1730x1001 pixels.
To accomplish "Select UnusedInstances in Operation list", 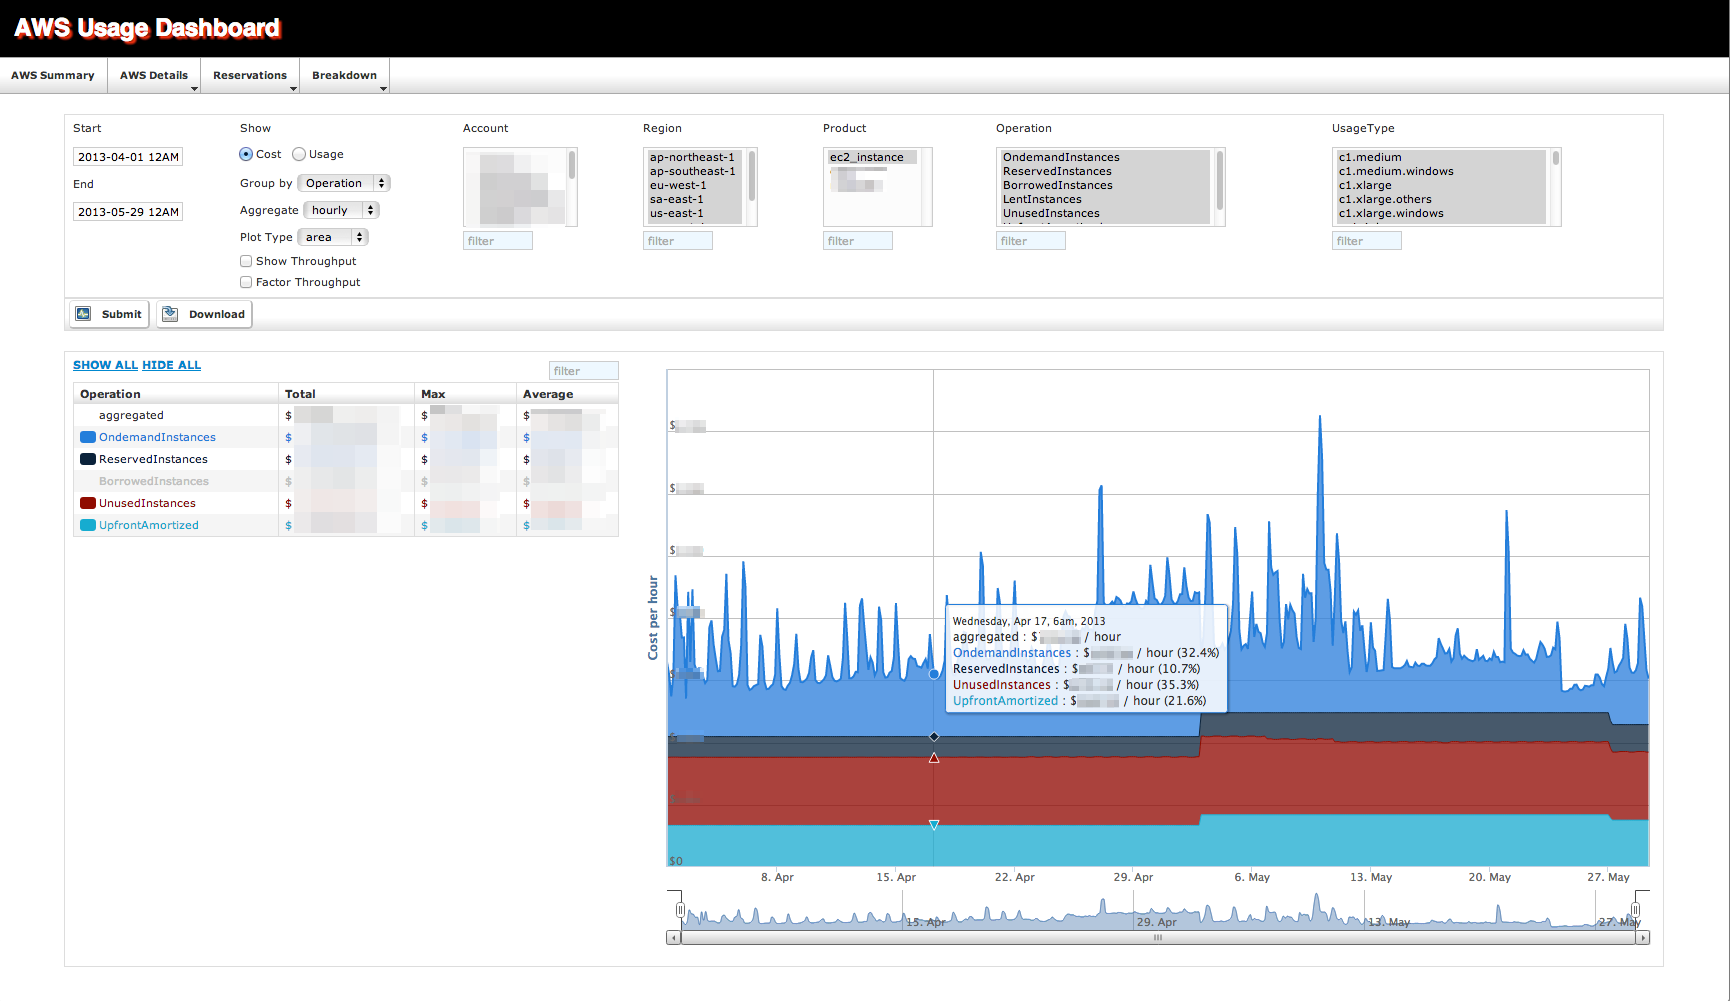I will coord(1105,213).
